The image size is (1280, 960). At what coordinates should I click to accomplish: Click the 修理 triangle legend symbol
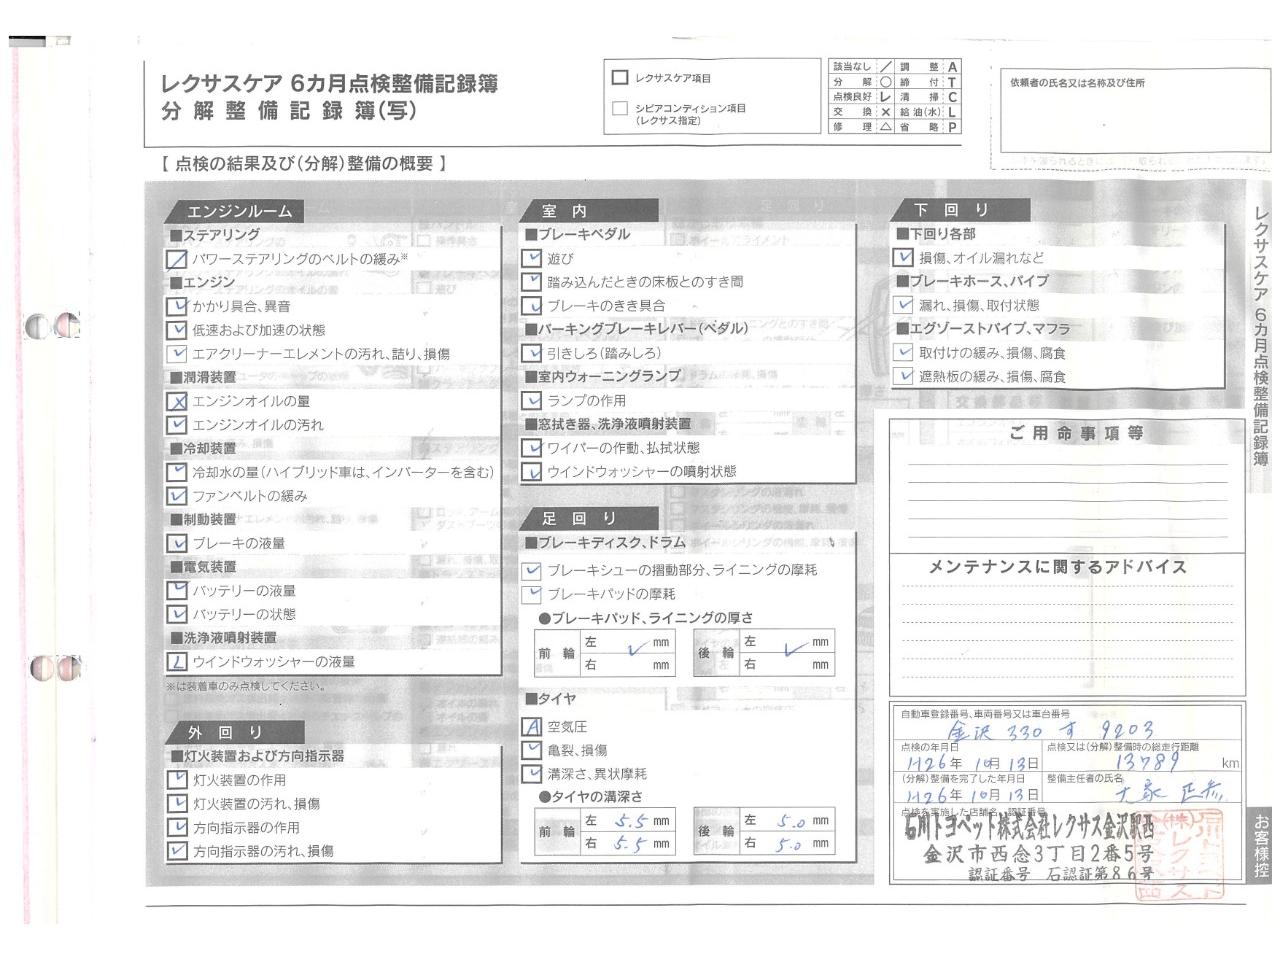coord(885,127)
